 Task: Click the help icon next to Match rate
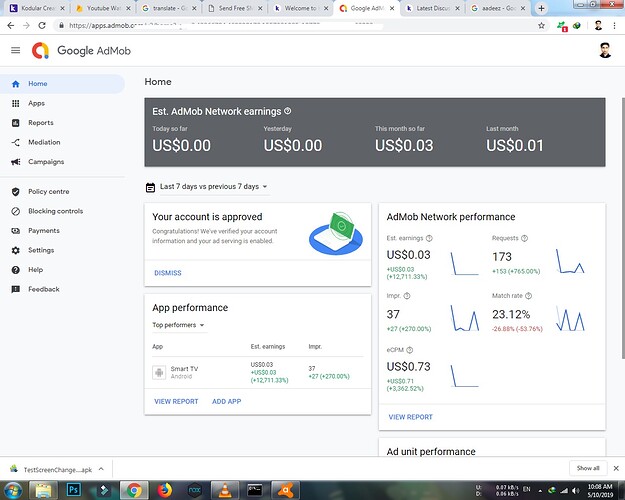tap(529, 296)
